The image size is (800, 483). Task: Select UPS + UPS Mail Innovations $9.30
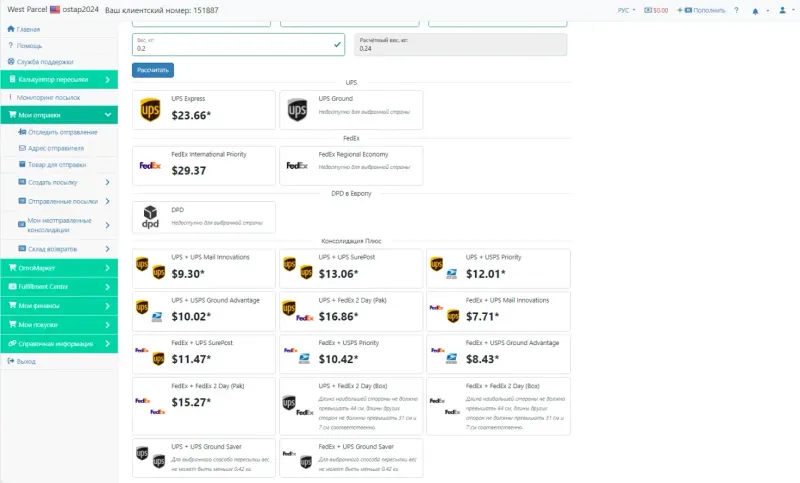[204, 268]
